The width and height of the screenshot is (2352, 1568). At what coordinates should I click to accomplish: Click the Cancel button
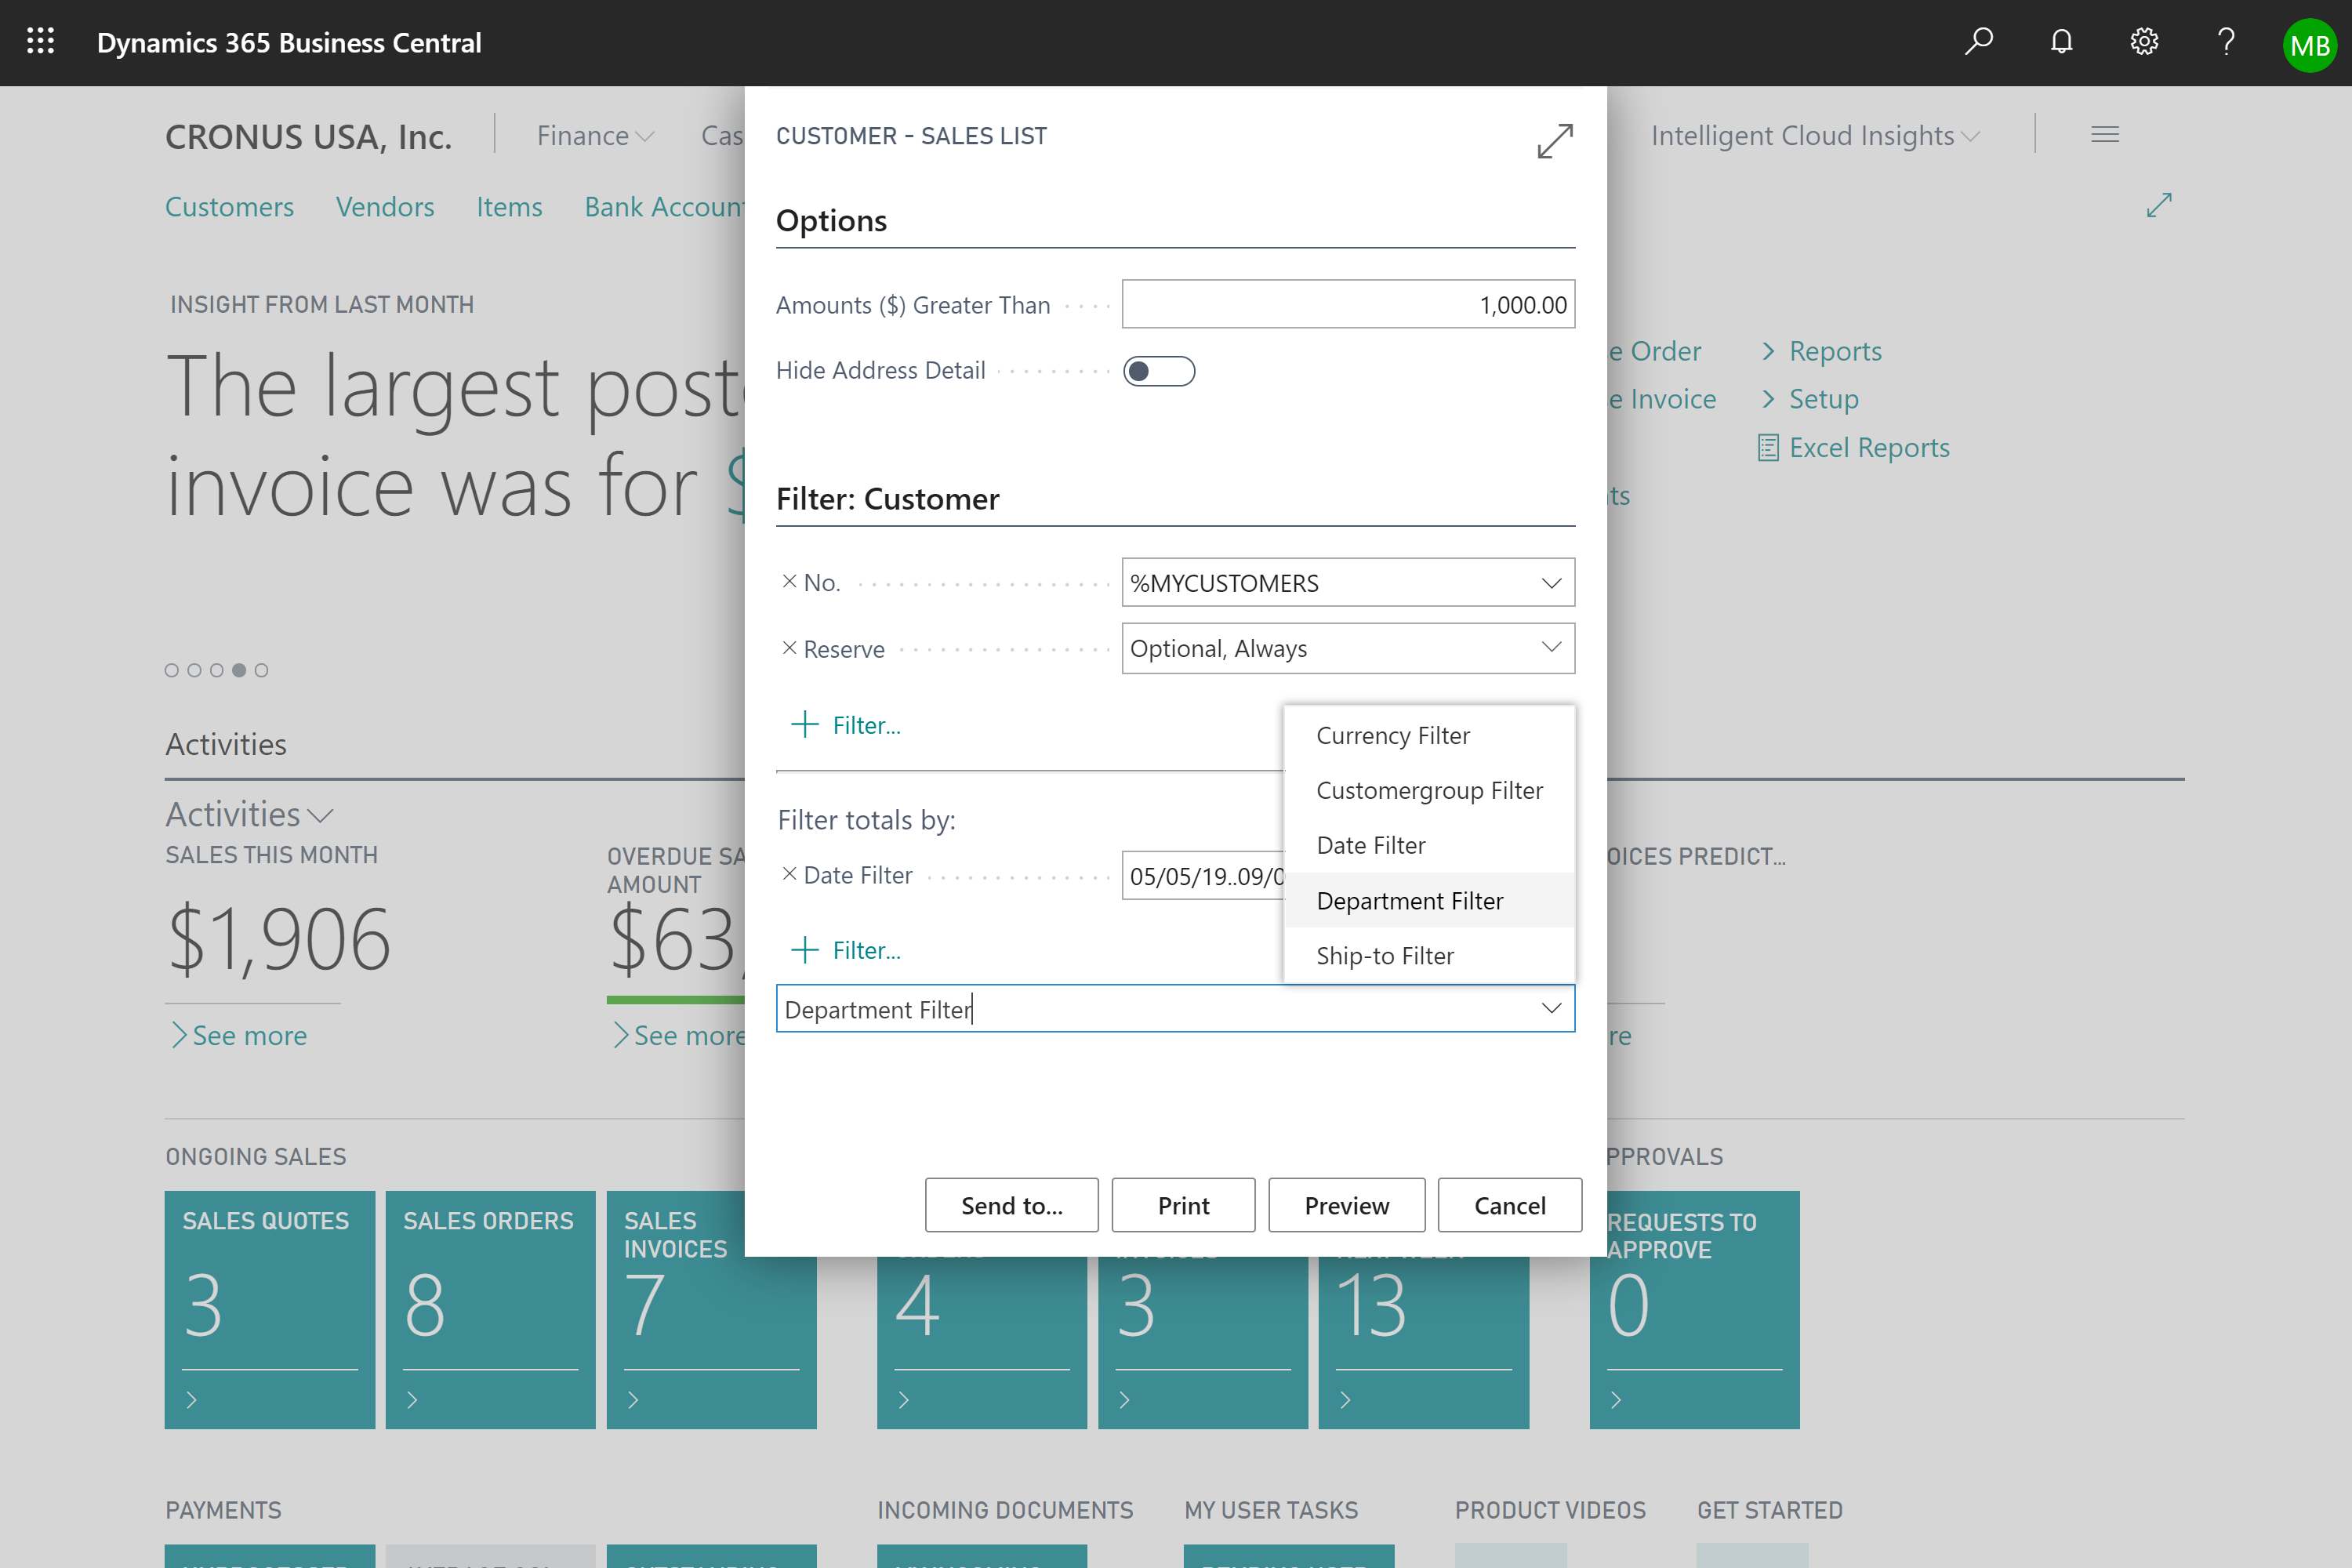click(x=1507, y=1204)
